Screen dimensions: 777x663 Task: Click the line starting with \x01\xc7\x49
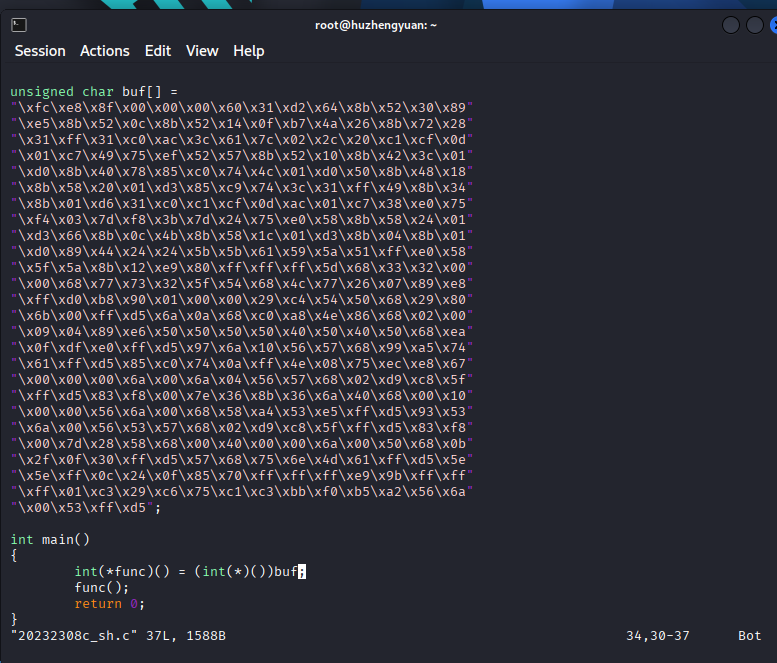tap(242, 156)
